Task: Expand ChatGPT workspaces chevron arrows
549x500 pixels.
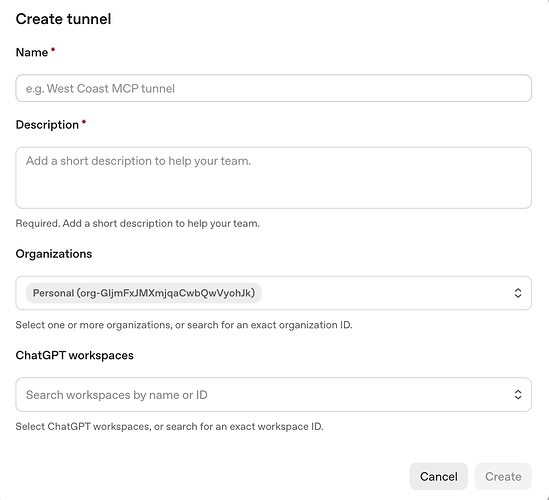Action: click(518, 395)
